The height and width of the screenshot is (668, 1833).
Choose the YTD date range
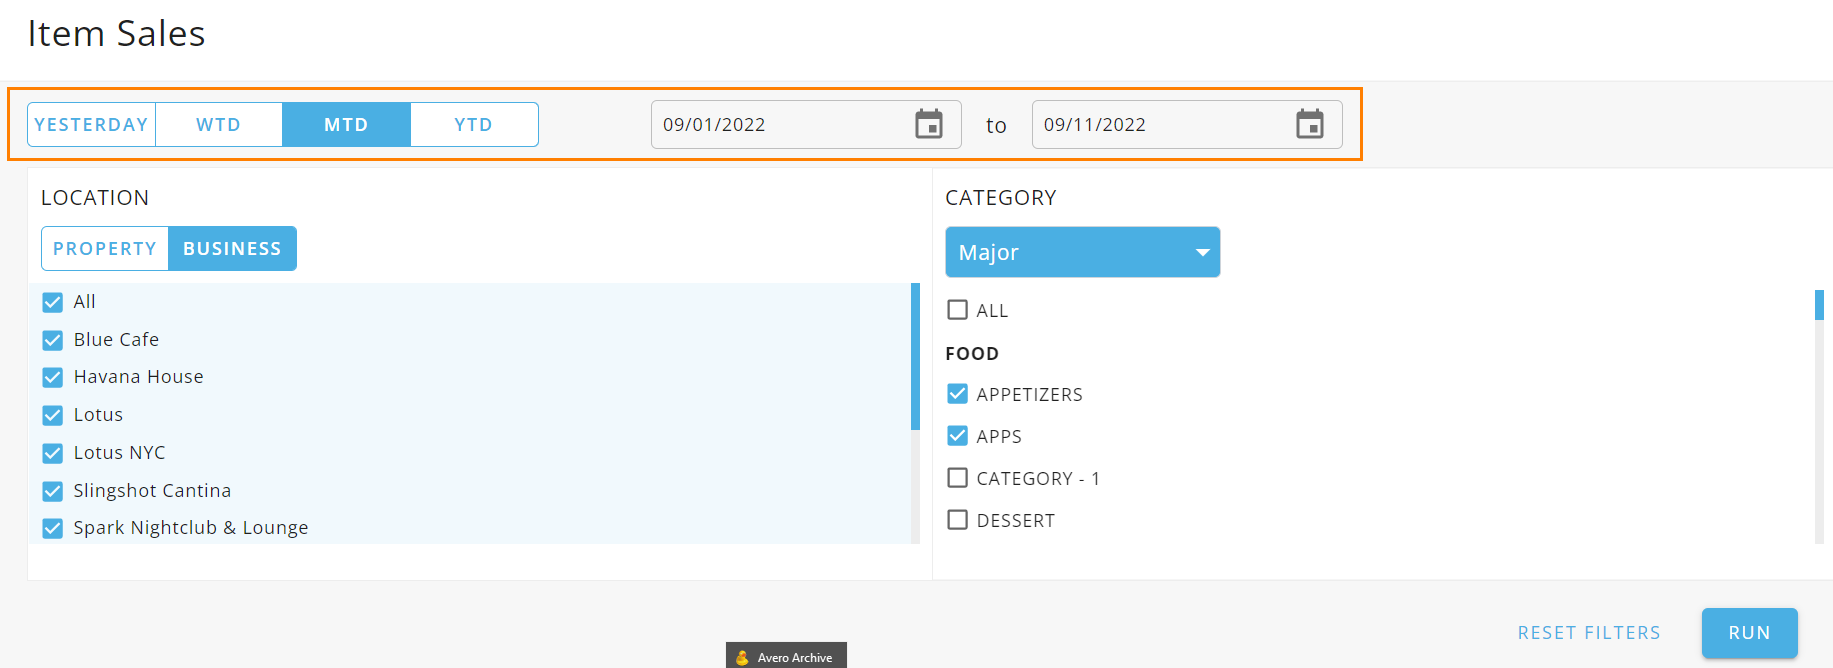pyautogui.click(x=473, y=125)
